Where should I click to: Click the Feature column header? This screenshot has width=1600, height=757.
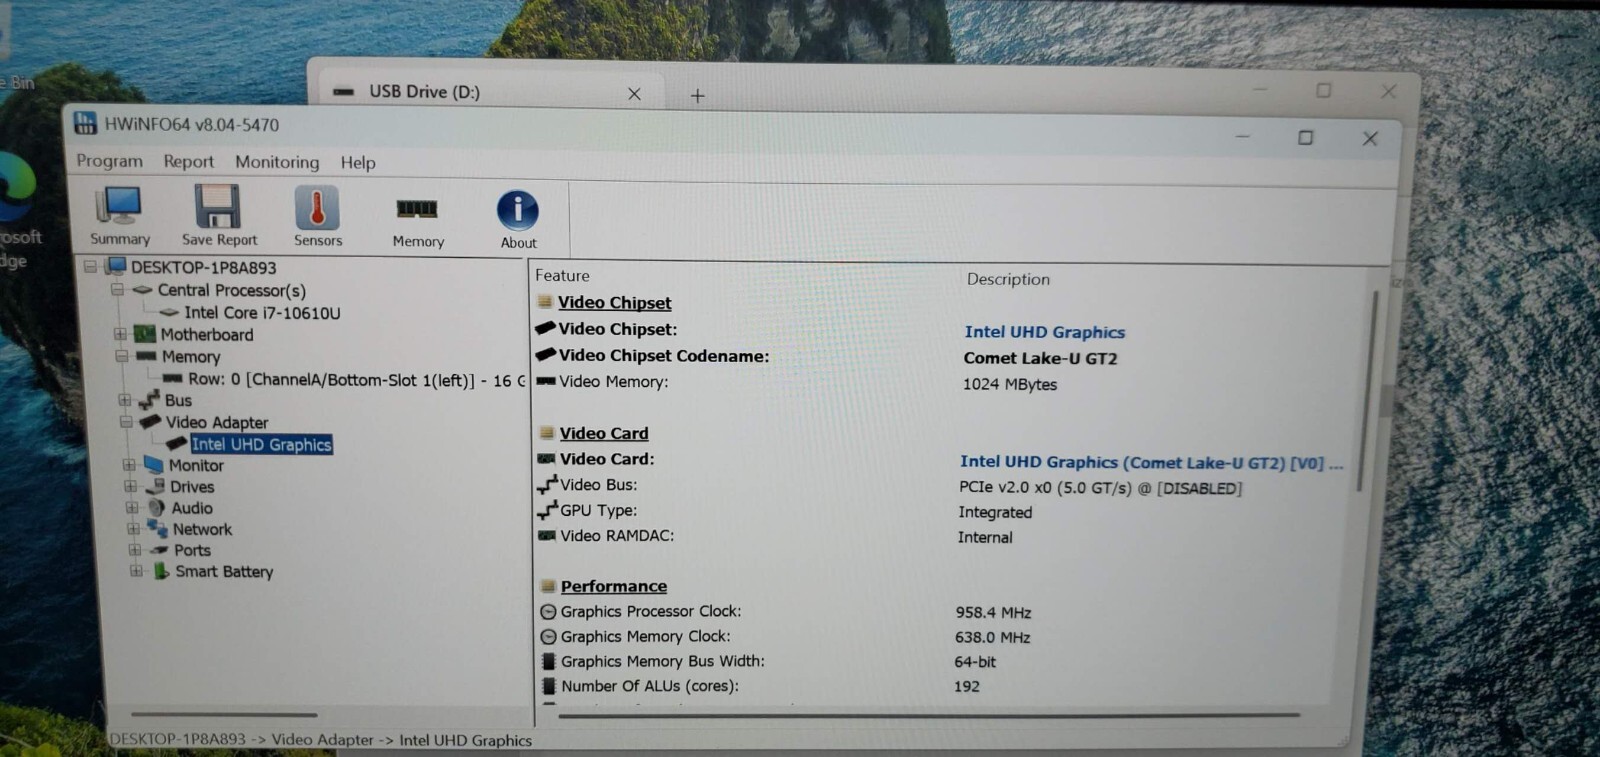(x=562, y=275)
